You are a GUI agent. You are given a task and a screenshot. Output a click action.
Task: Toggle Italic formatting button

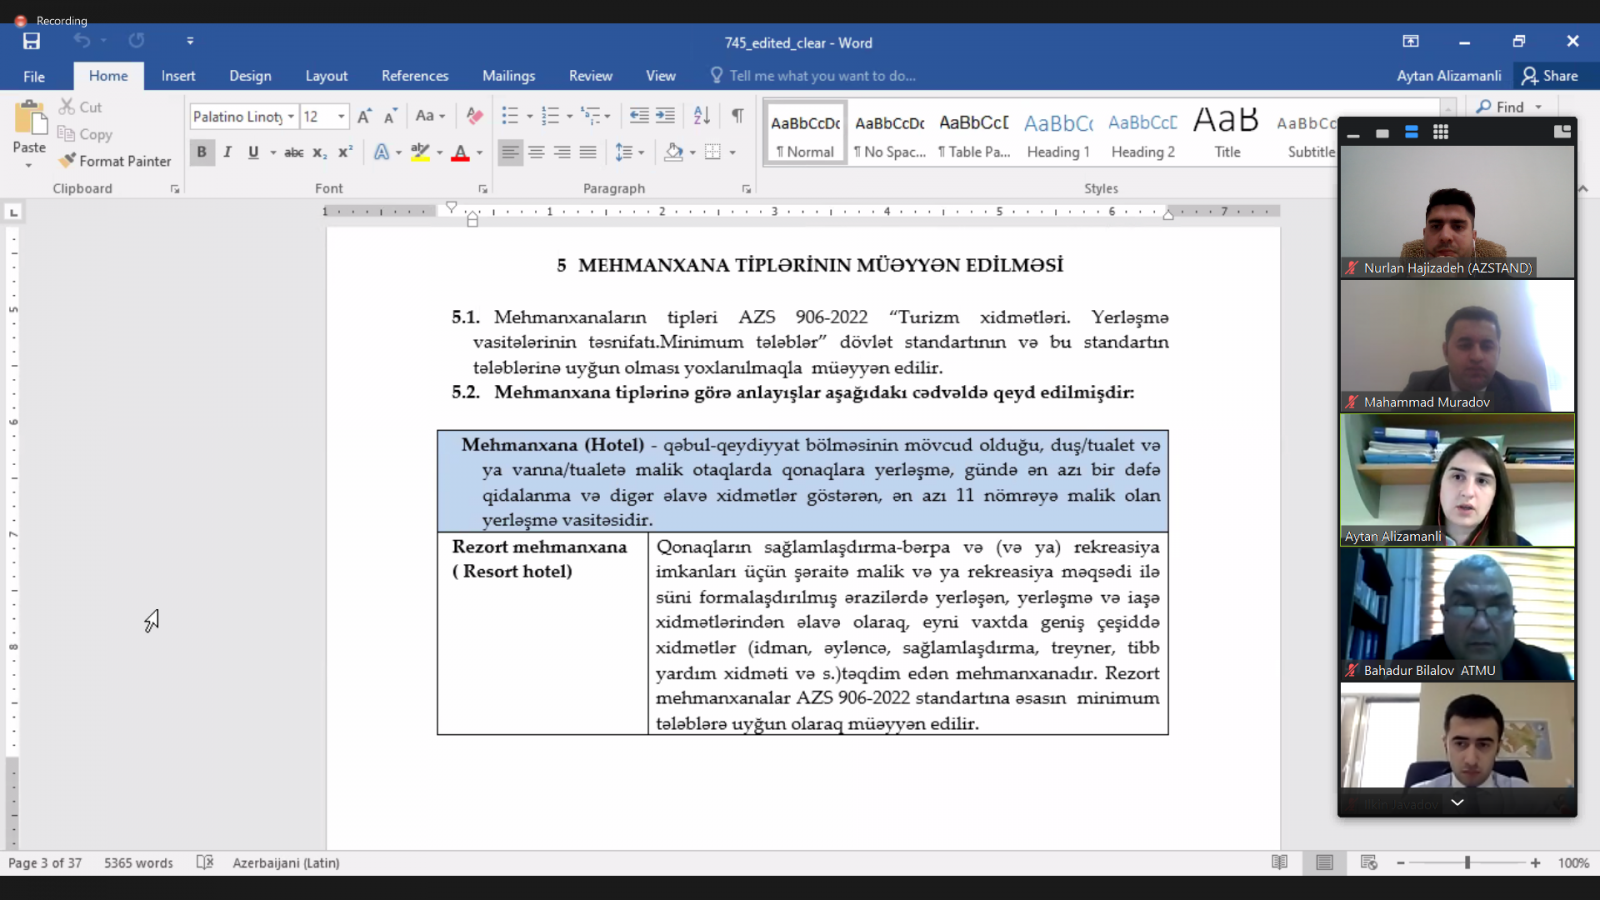tap(227, 152)
